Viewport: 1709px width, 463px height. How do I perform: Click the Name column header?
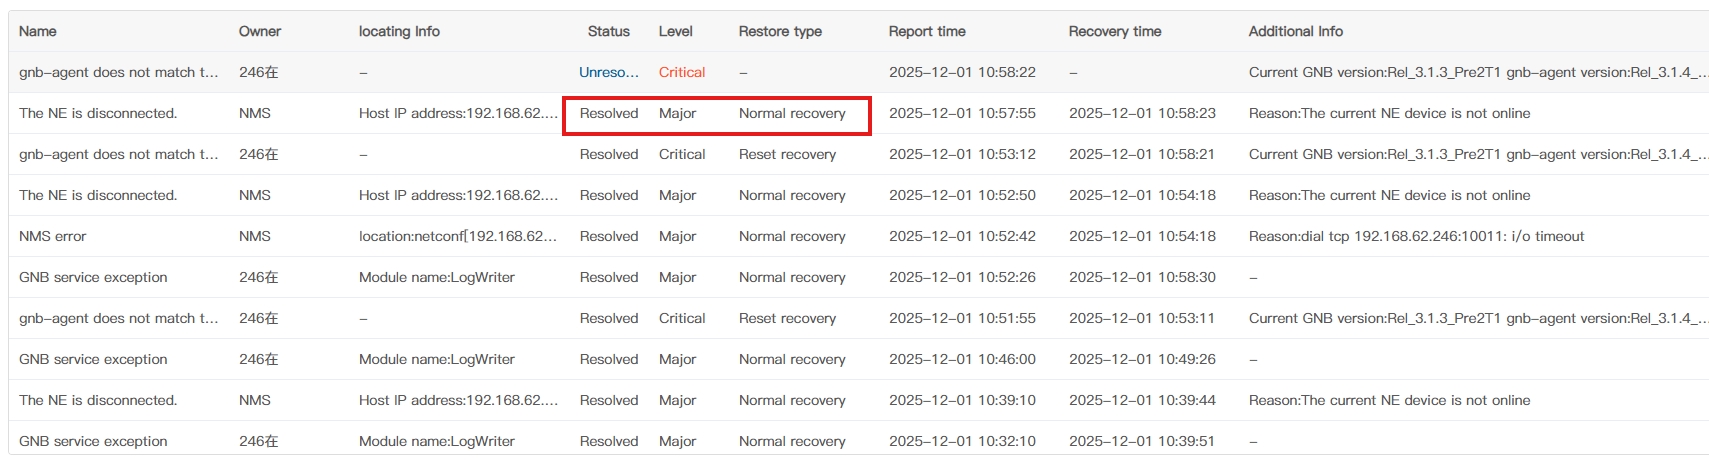click(x=38, y=31)
